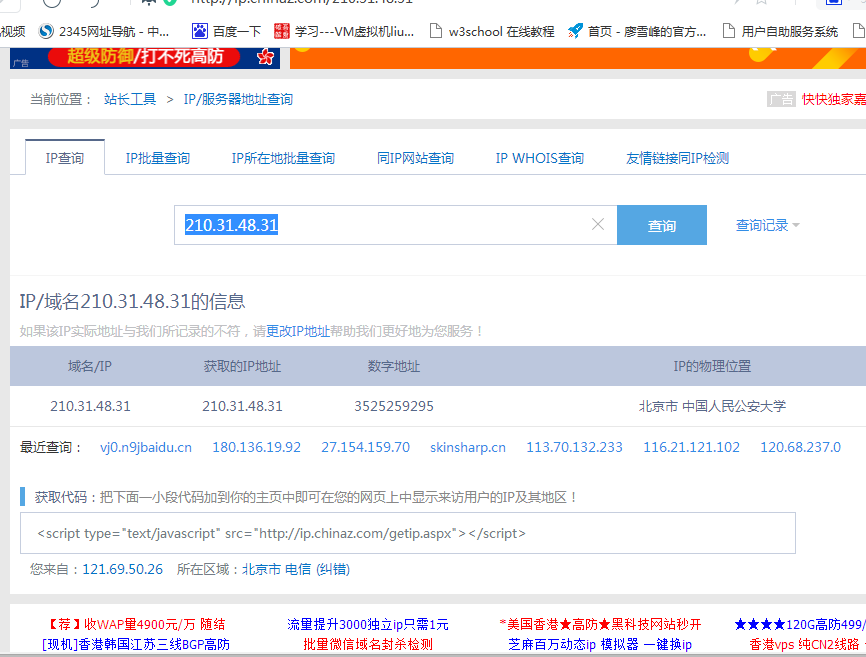Screen dimensions: 866x657
Task: Open recent query vj0.n9jbaidu.cn
Action: click(146, 447)
